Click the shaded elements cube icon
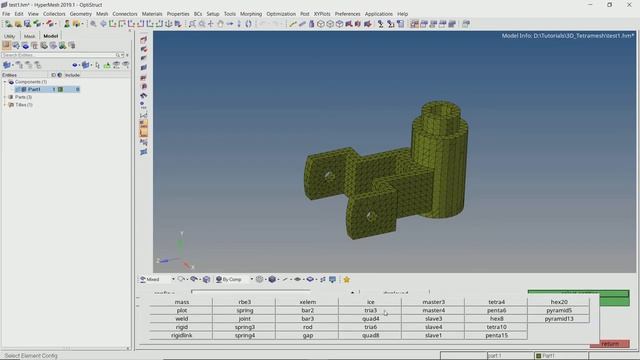The height and width of the screenshot is (360, 640). coord(272,280)
